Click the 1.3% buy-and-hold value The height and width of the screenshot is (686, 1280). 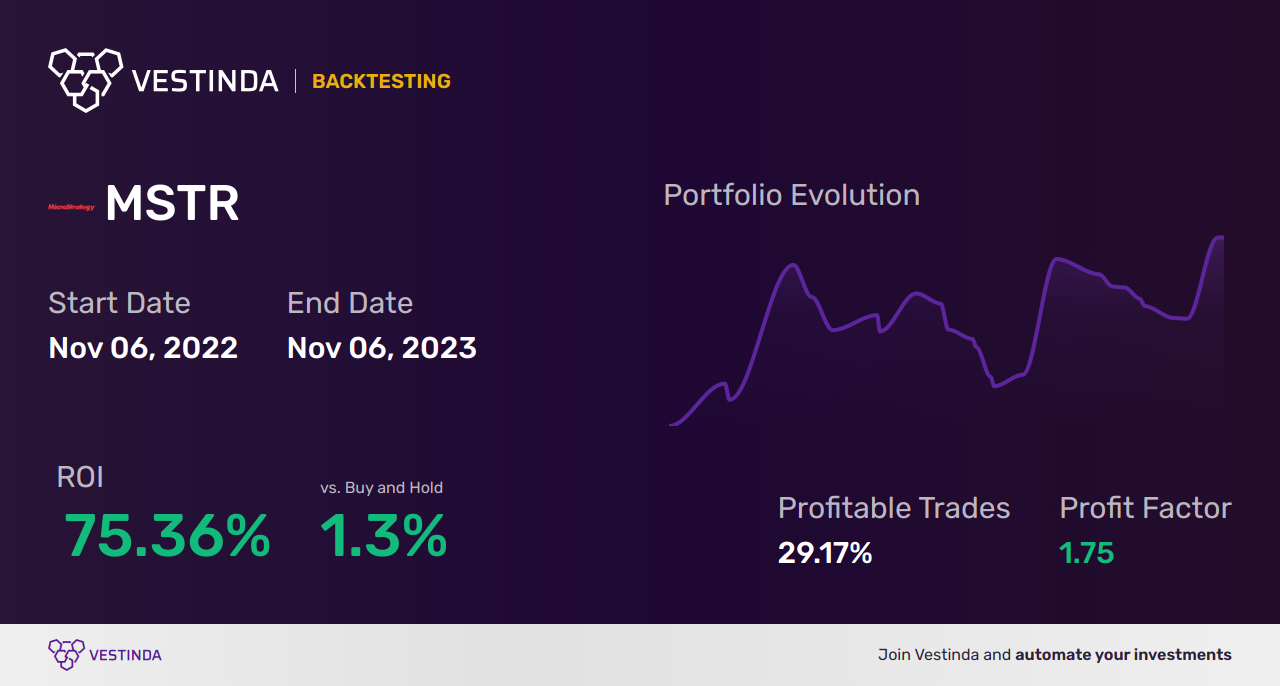[x=383, y=537]
